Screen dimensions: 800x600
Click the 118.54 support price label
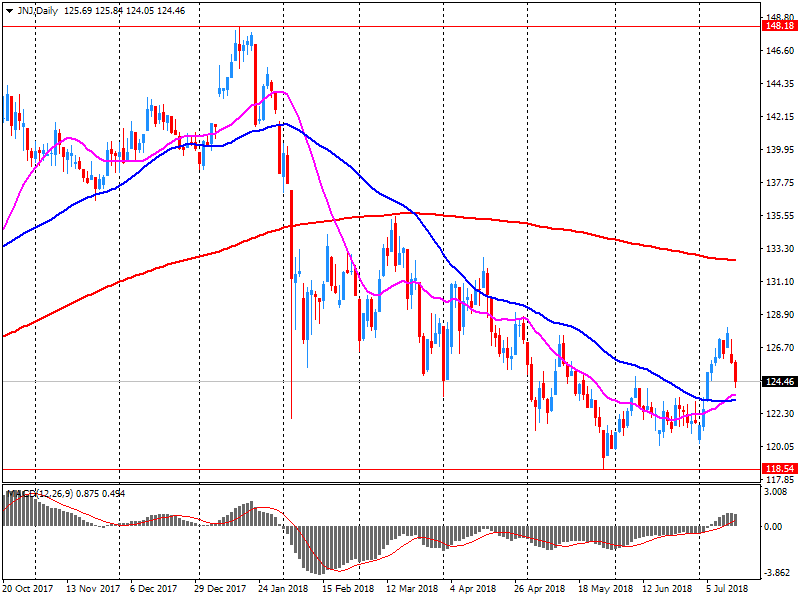click(780, 468)
